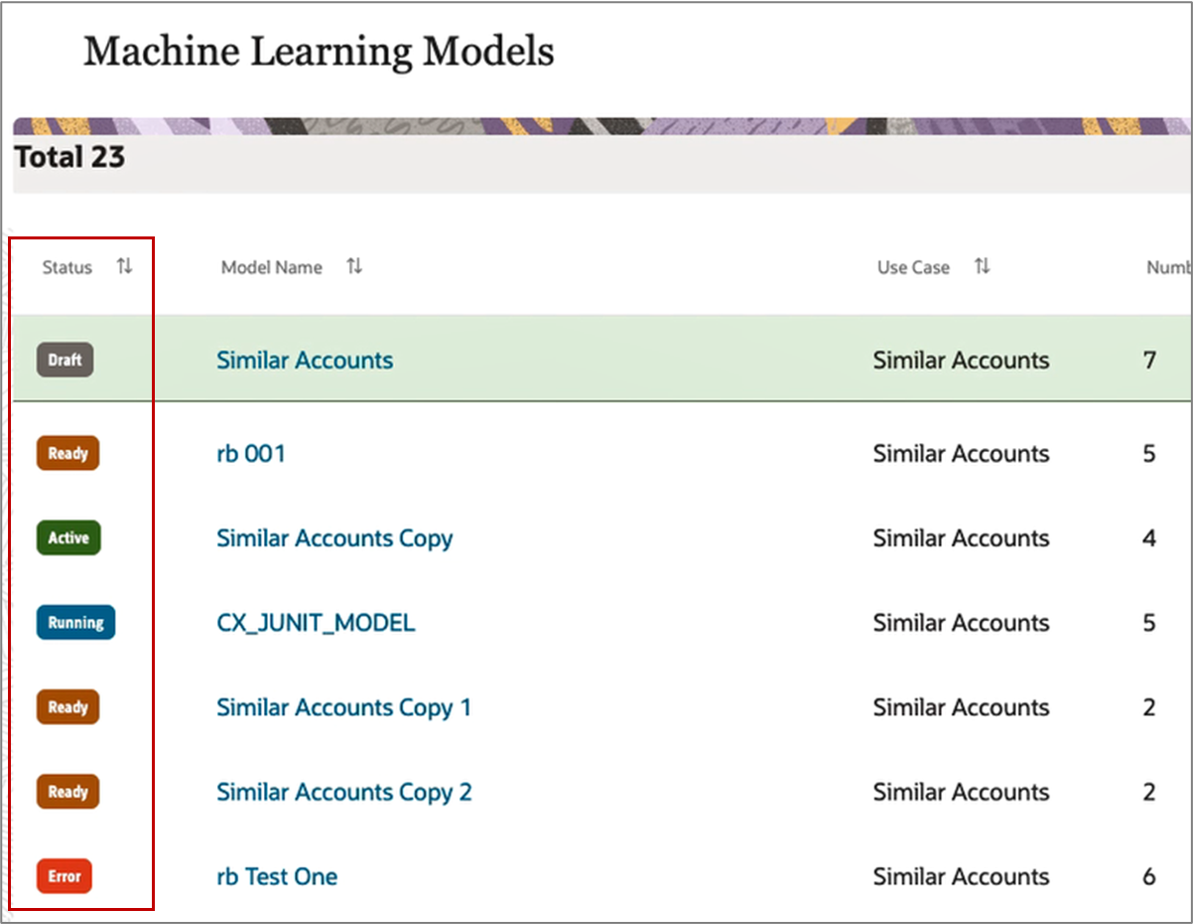Screen dimensions: 1193x924
Task: Sort table by Use Case arrows
Action: 982,266
